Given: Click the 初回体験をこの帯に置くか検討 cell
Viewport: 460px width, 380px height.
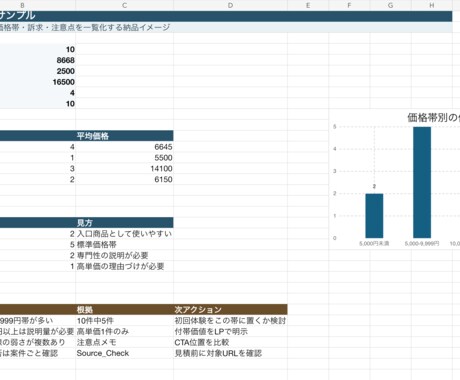Looking at the screenshot, I should (x=230, y=321).
